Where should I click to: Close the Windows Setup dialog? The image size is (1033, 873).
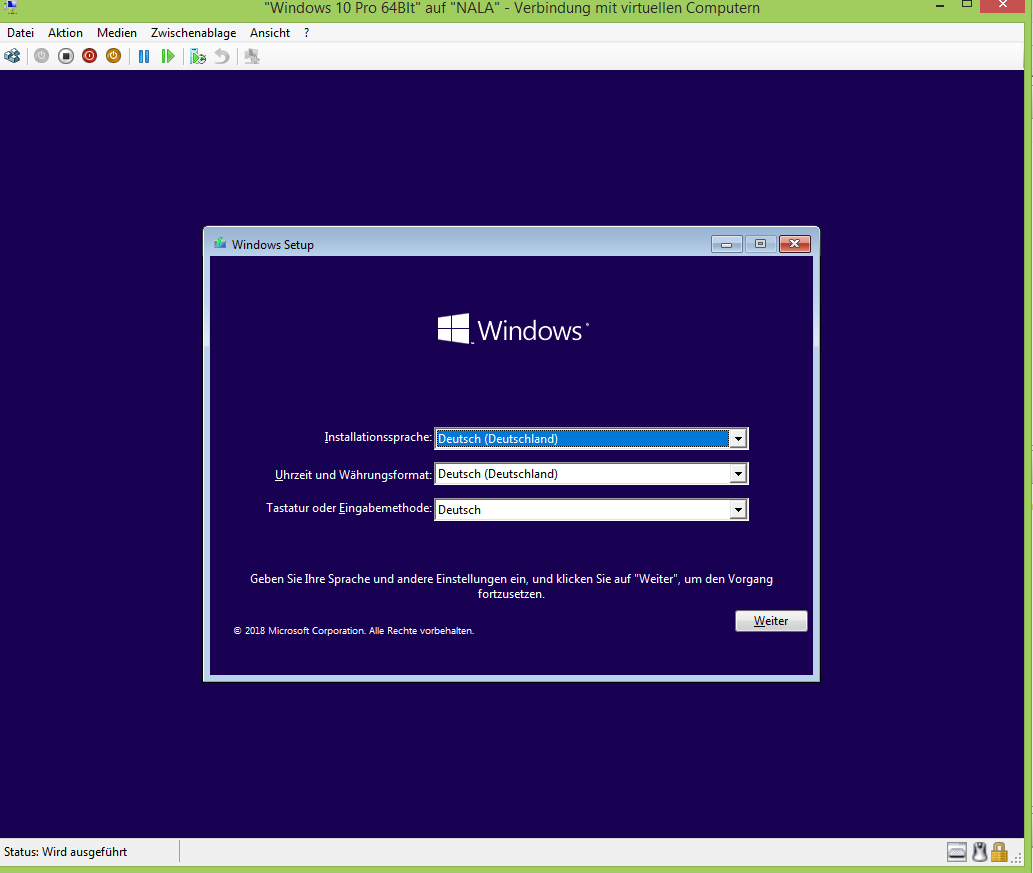pos(795,244)
